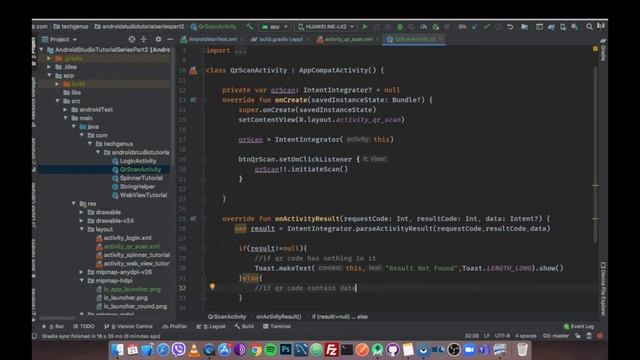
Task: Click the scroll-from-source target icon in Project panel
Action: [x=131, y=39]
